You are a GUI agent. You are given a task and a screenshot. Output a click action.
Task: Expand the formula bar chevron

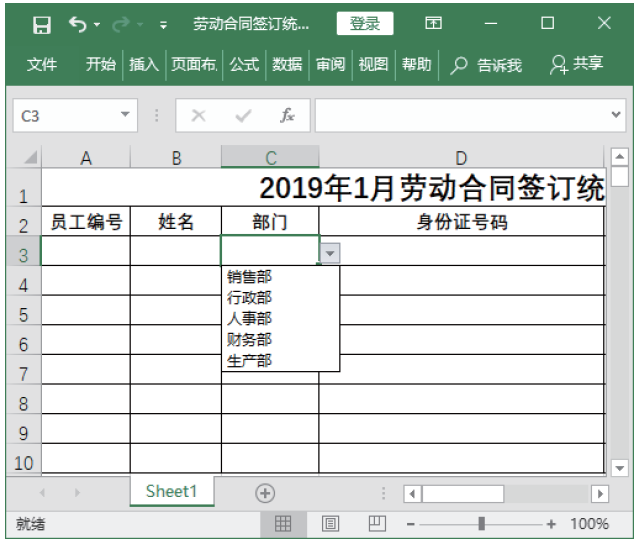tap(616, 115)
